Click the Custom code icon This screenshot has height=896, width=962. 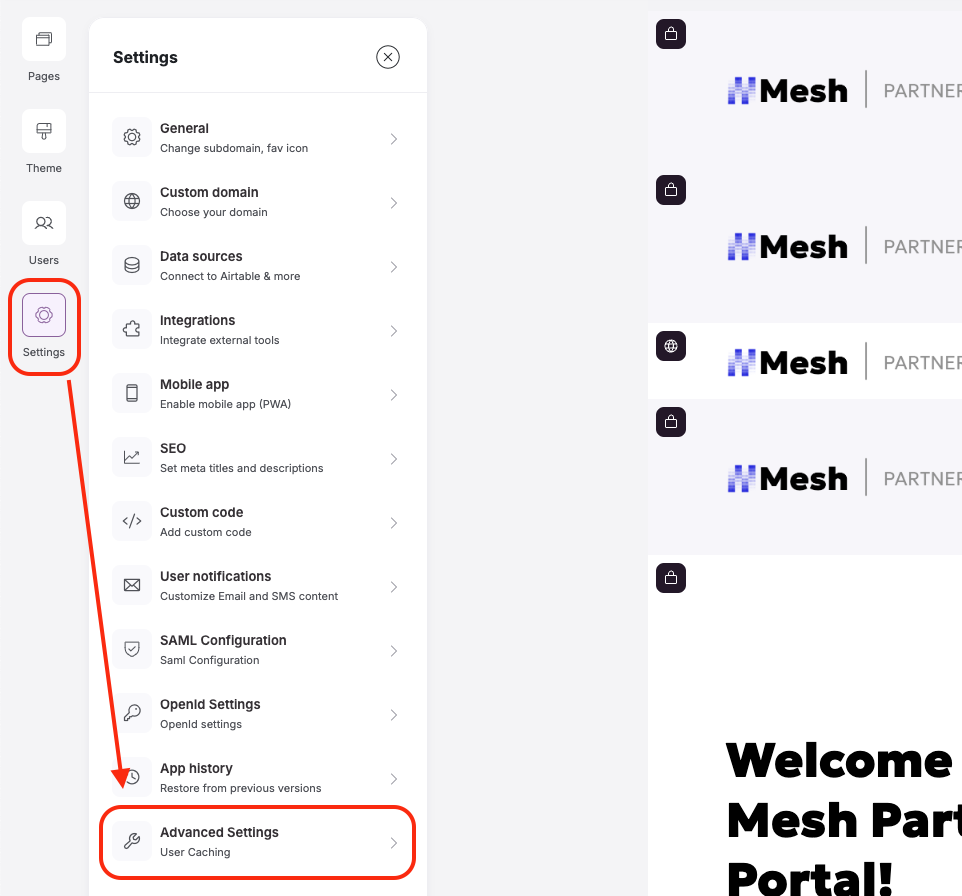[x=131, y=521]
